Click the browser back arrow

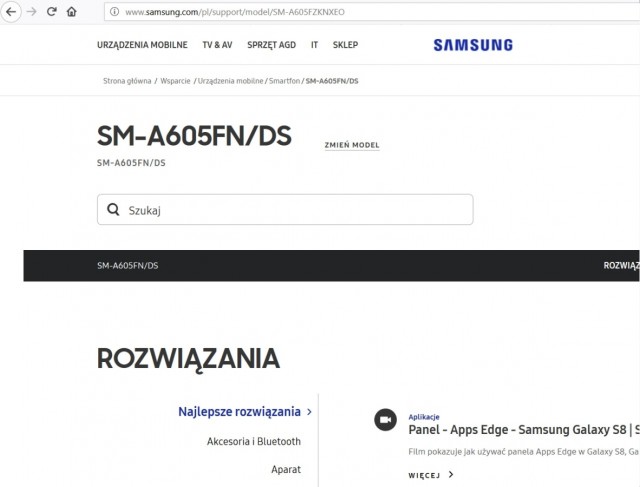11,12
